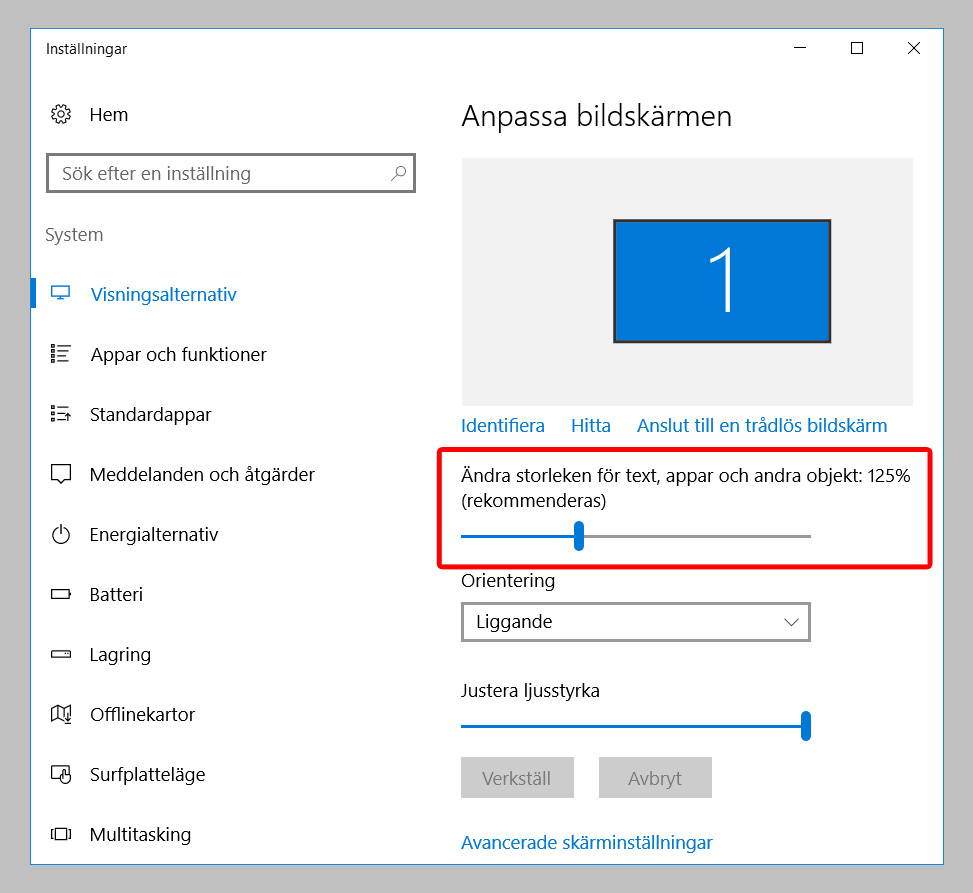
Task: Open the Orientering Liggande dropdown
Action: [635, 622]
